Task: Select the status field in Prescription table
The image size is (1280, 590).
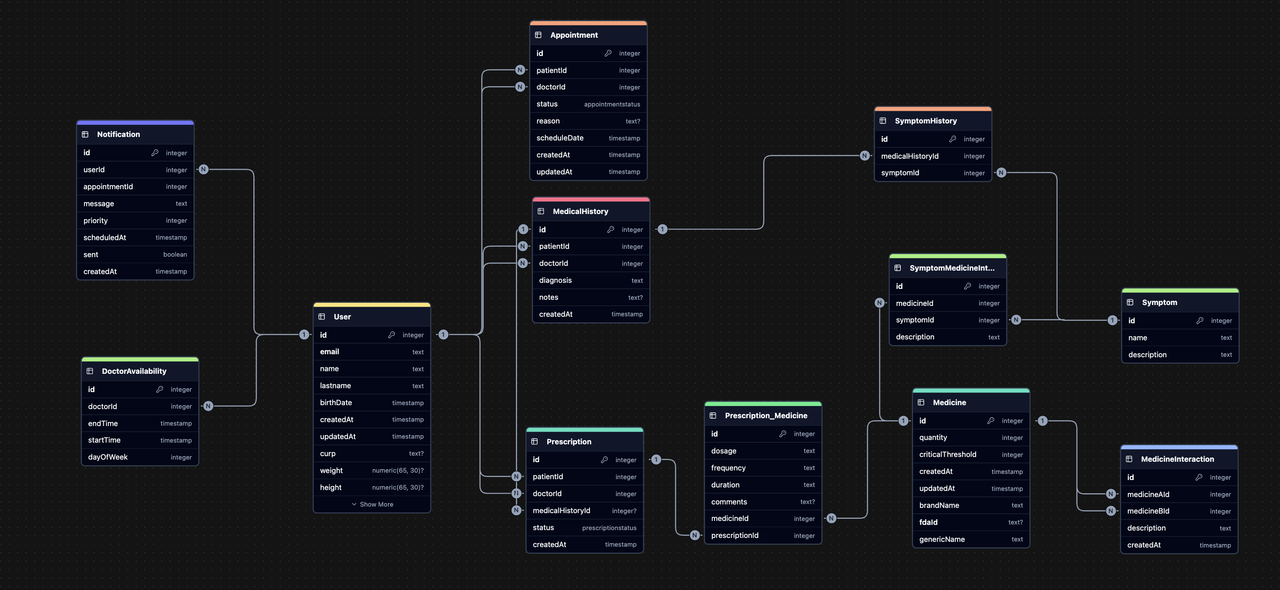Action: [x=585, y=527]
